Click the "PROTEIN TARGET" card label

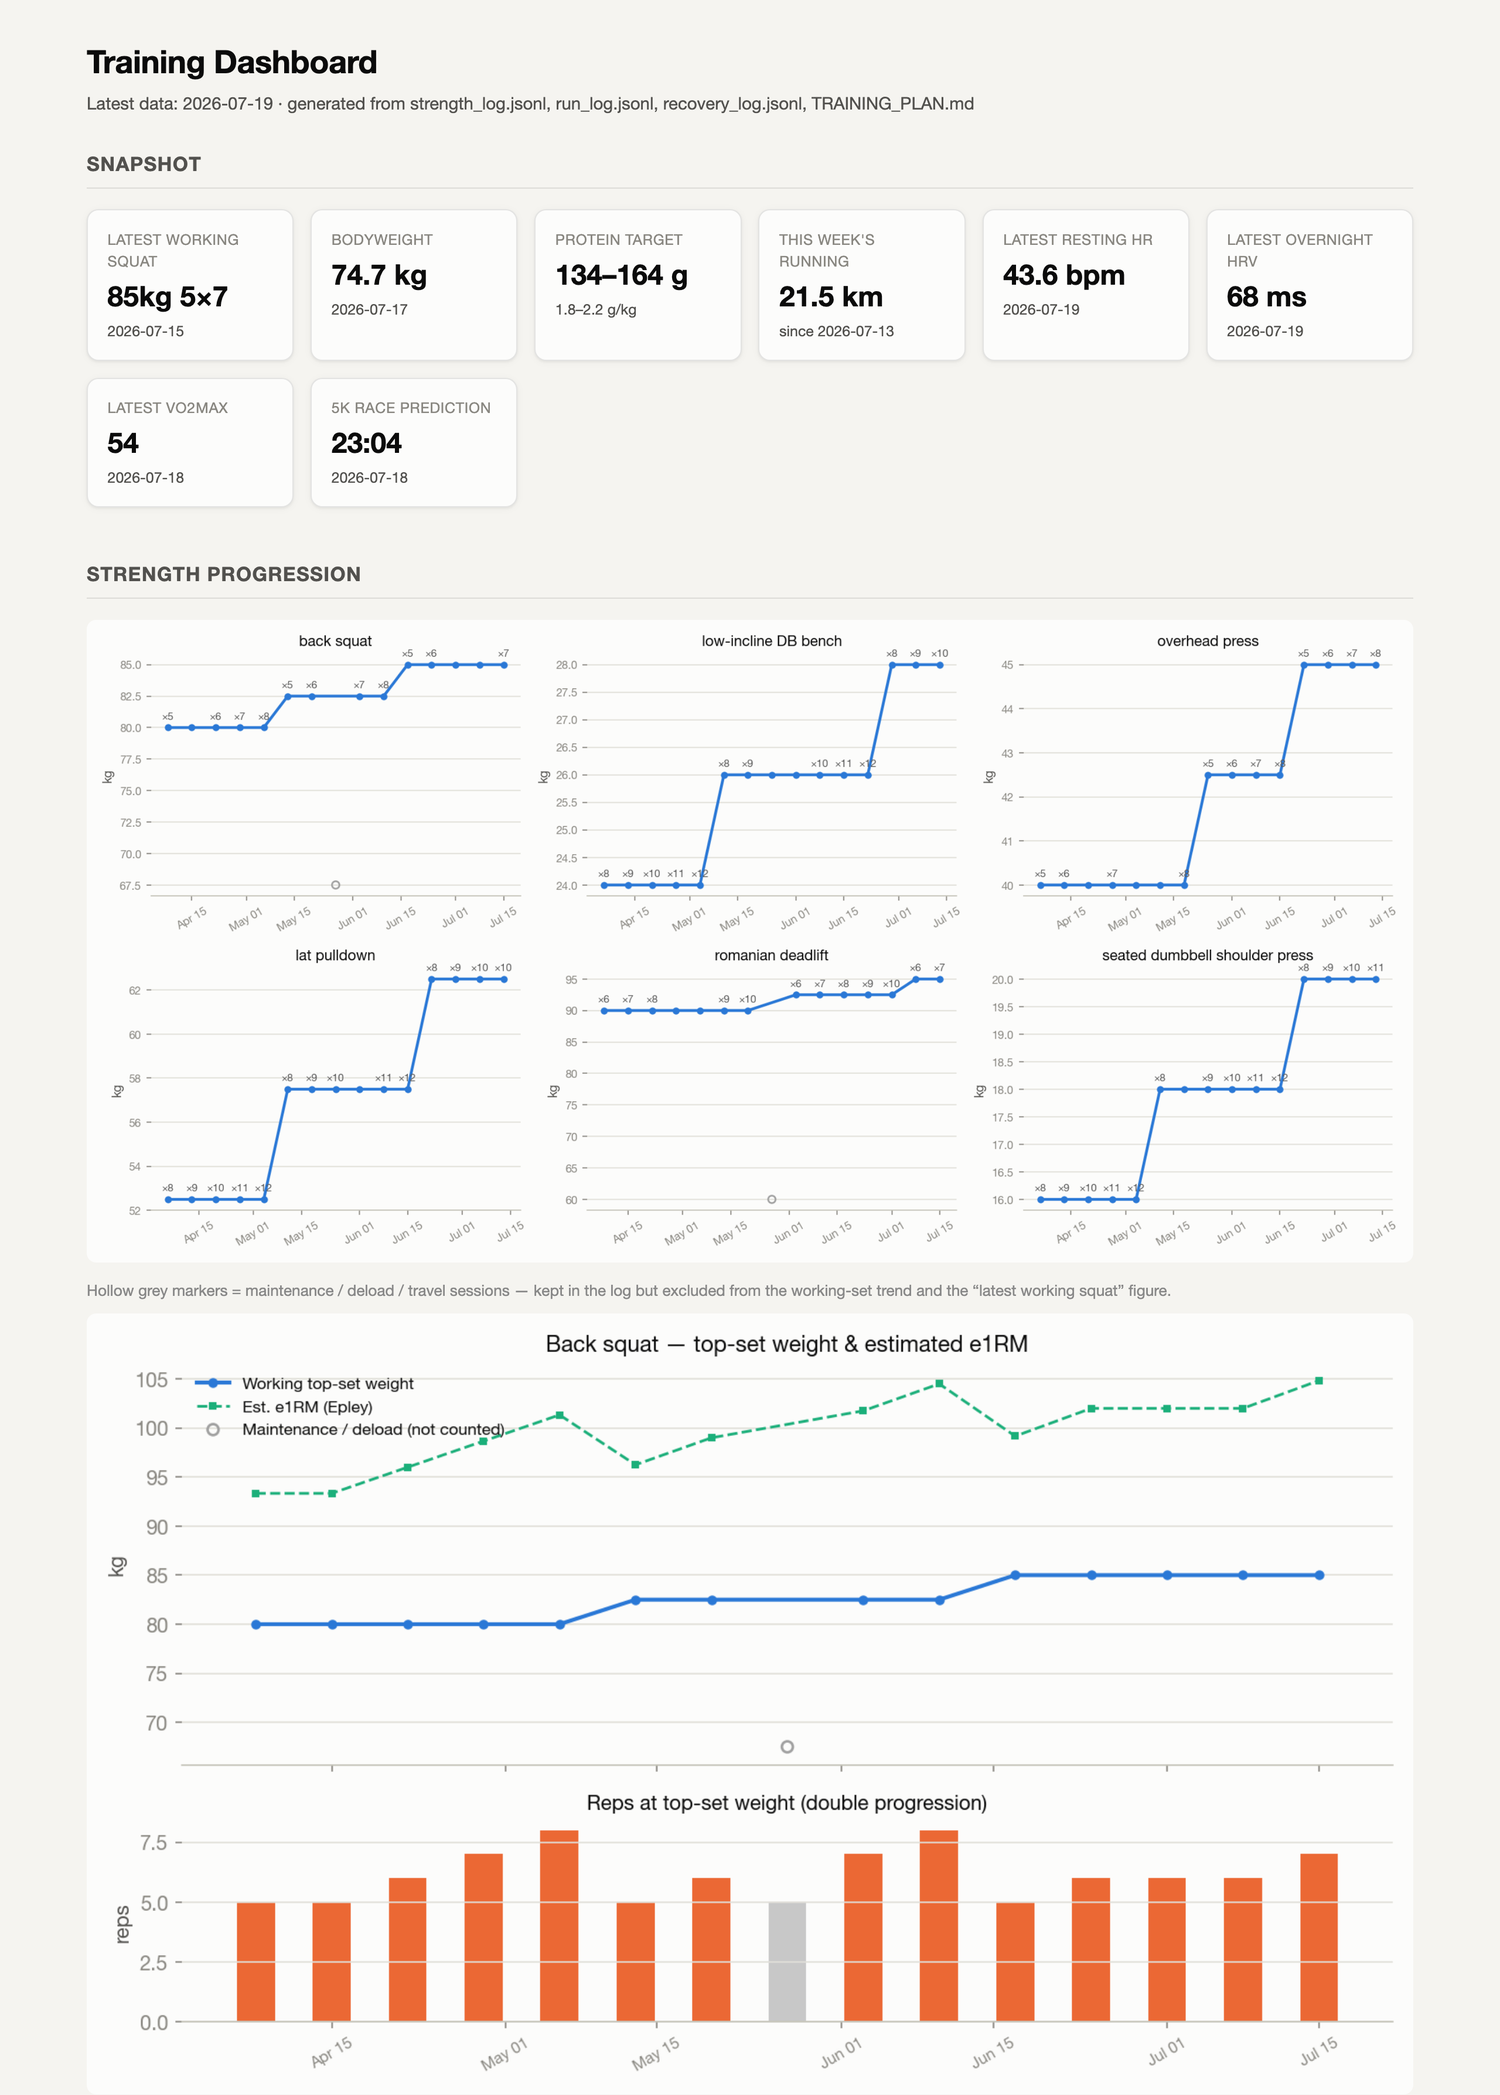click(619, 240)
